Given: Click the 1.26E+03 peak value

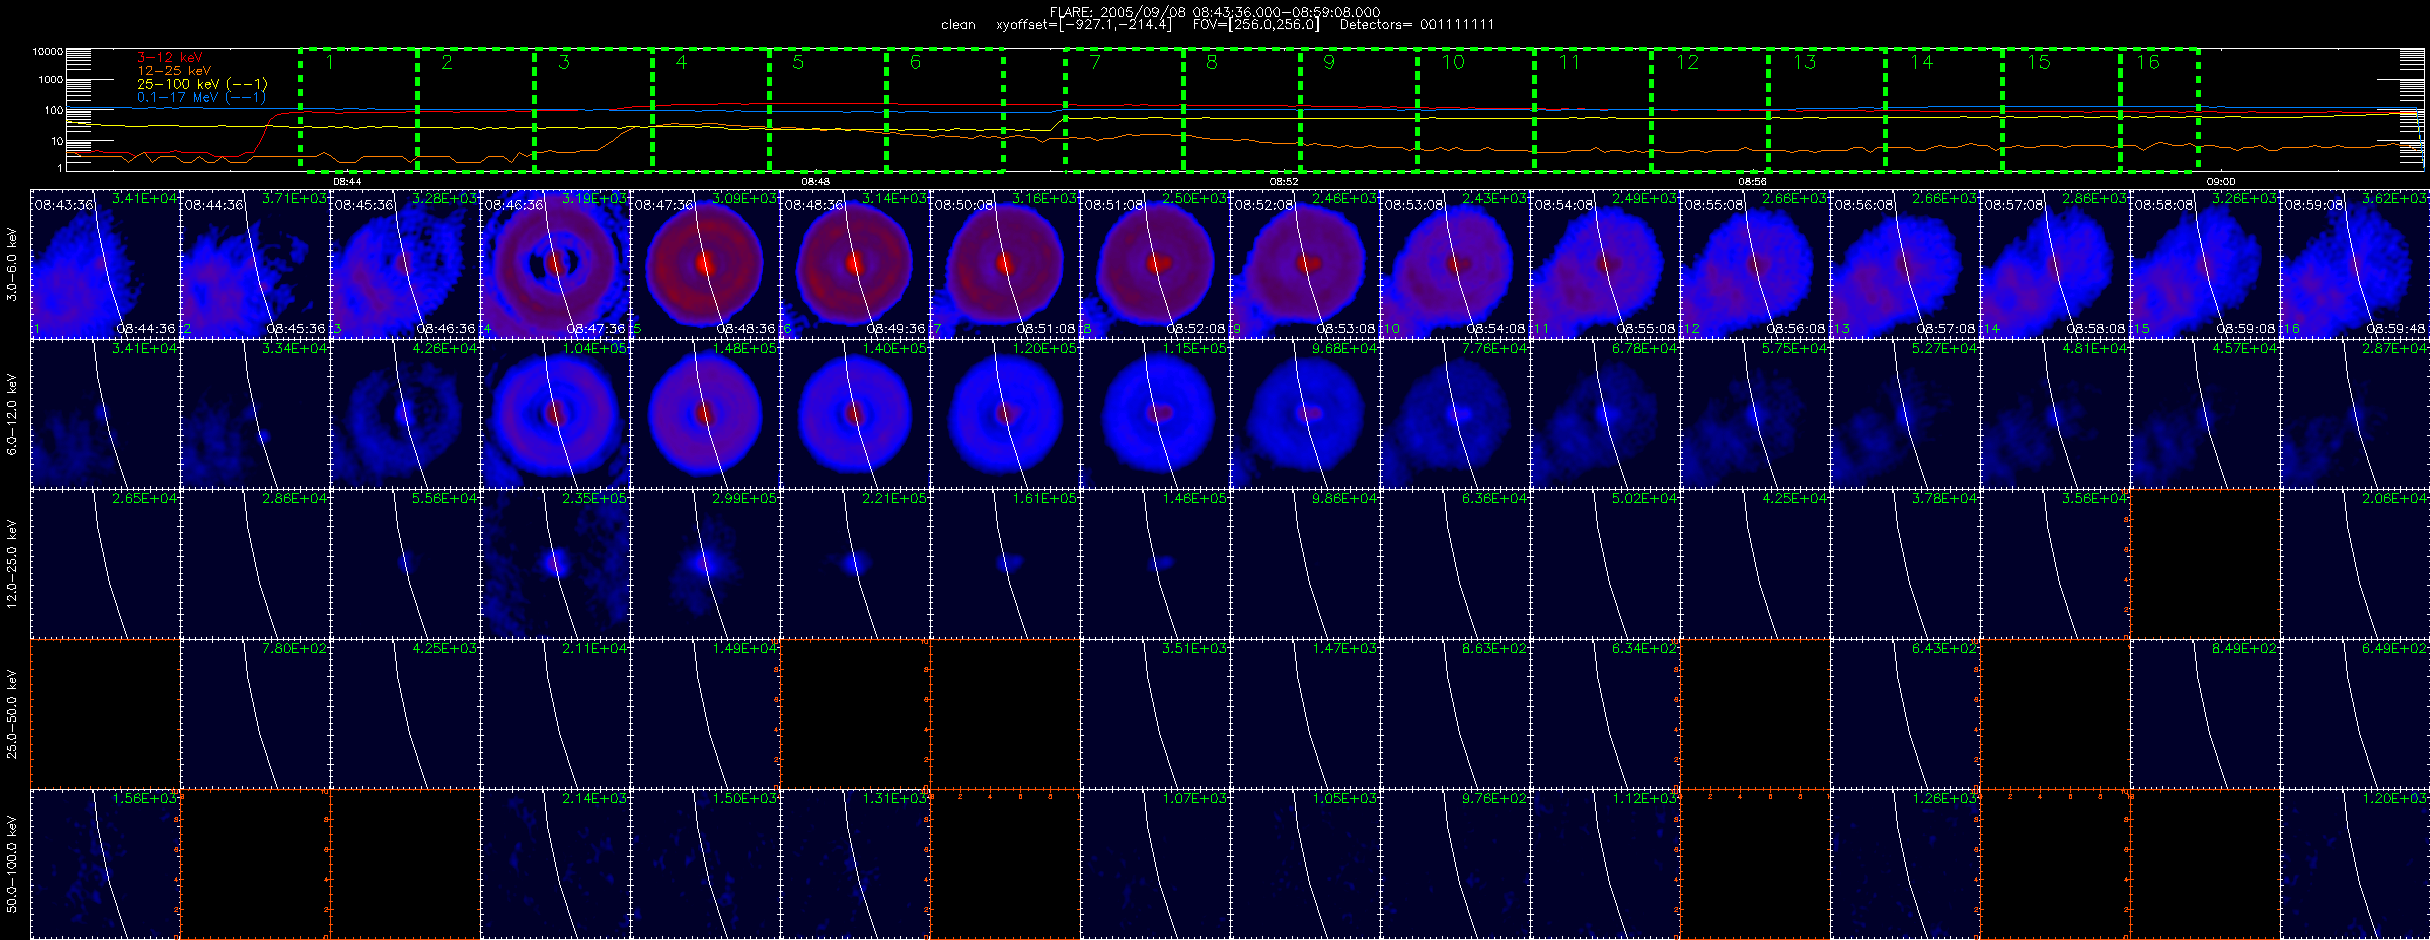Looking at the screenshot, I should coord(1944,798).
